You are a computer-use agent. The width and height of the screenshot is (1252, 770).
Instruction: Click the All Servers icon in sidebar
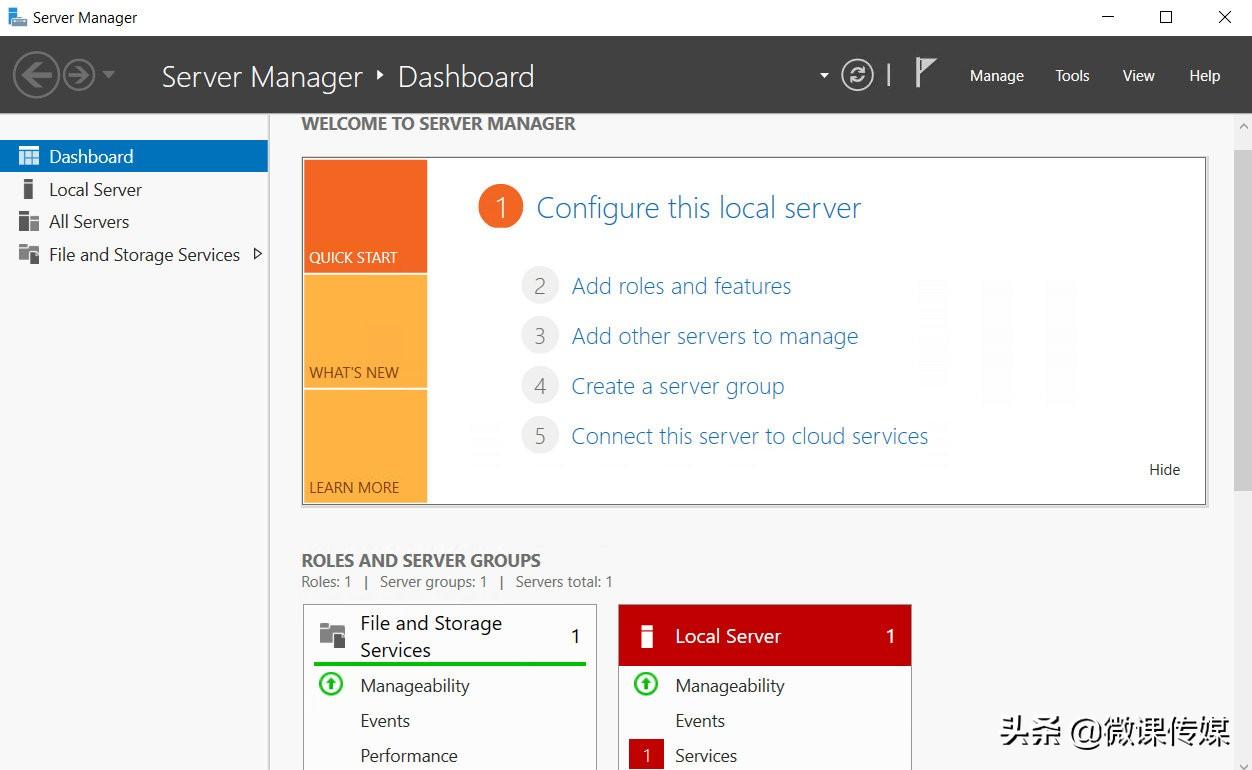[29, 221]
